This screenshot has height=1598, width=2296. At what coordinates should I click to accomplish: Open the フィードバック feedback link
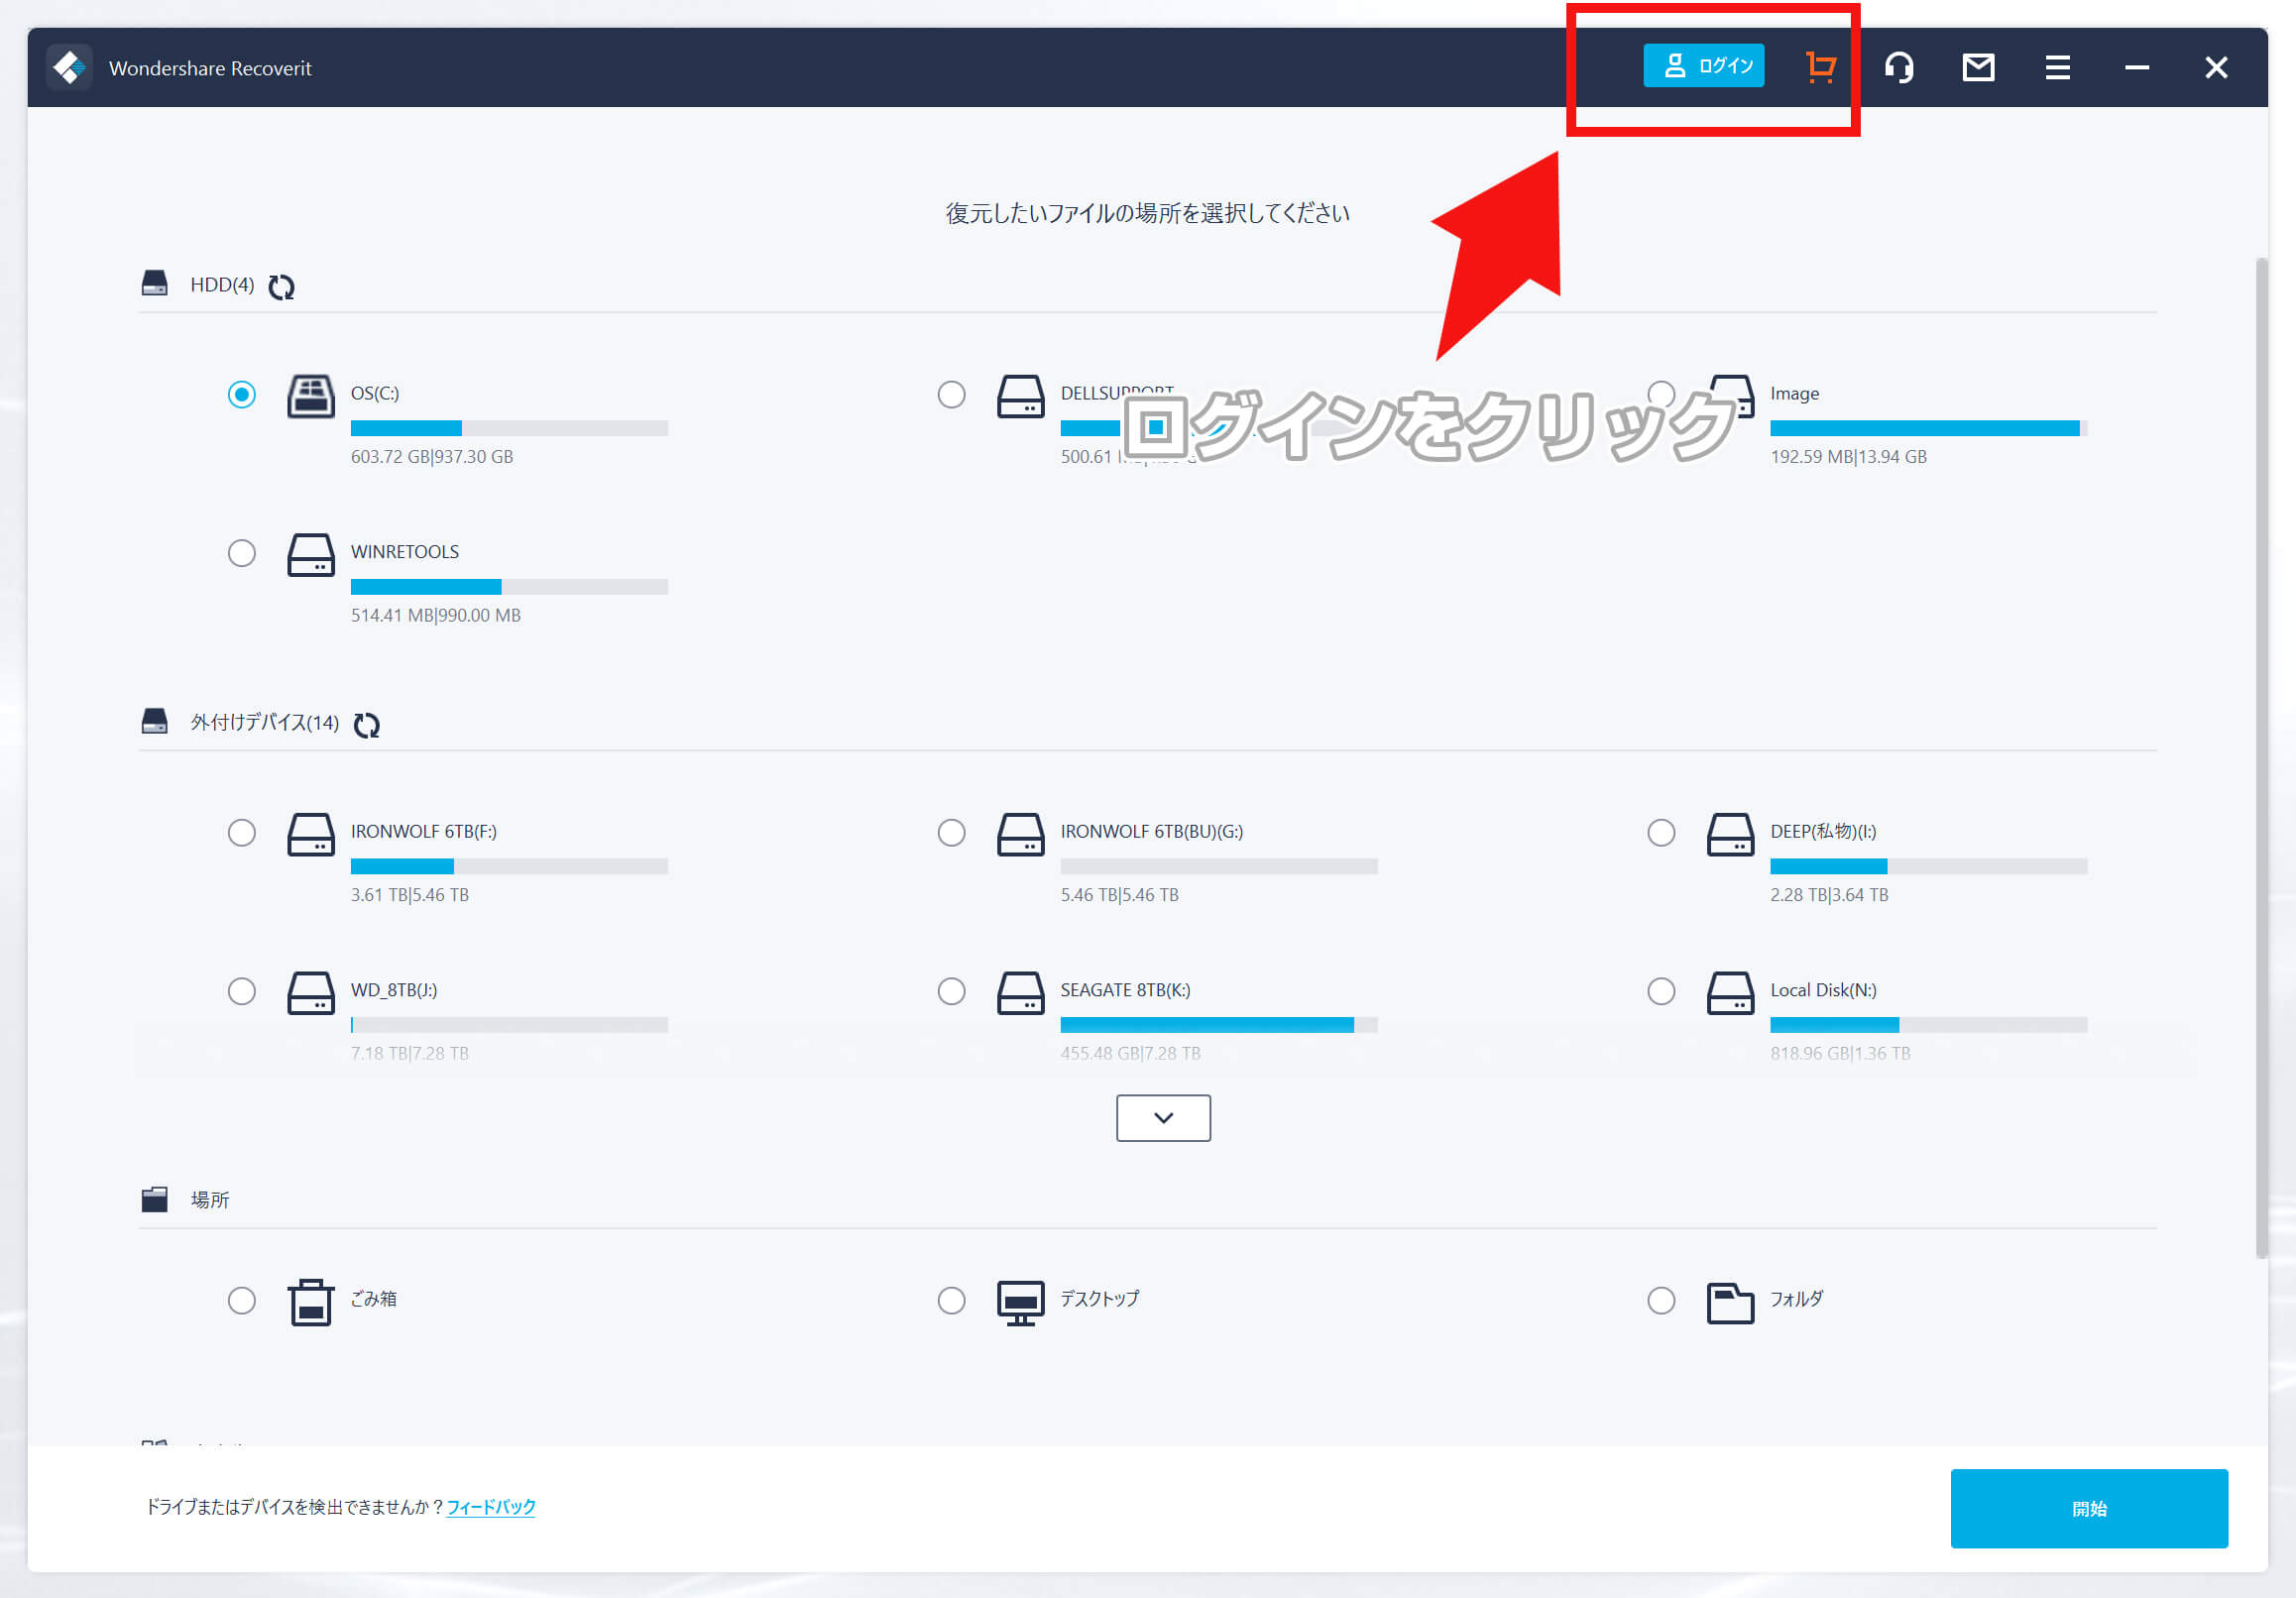[x=491, y=1508]
